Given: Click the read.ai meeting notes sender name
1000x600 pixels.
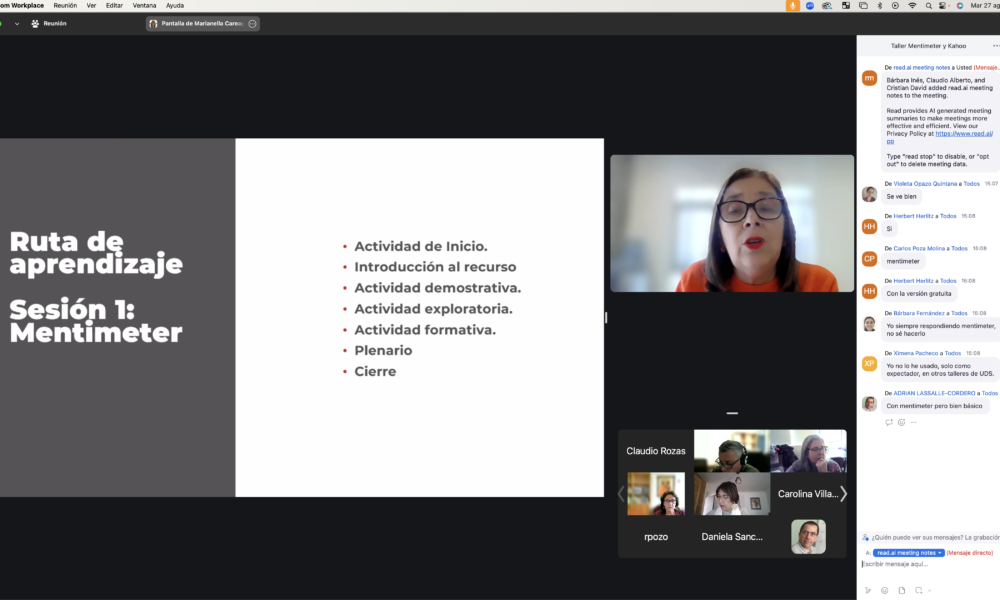Looking at the screenshot, I should (x=922, y=68).
